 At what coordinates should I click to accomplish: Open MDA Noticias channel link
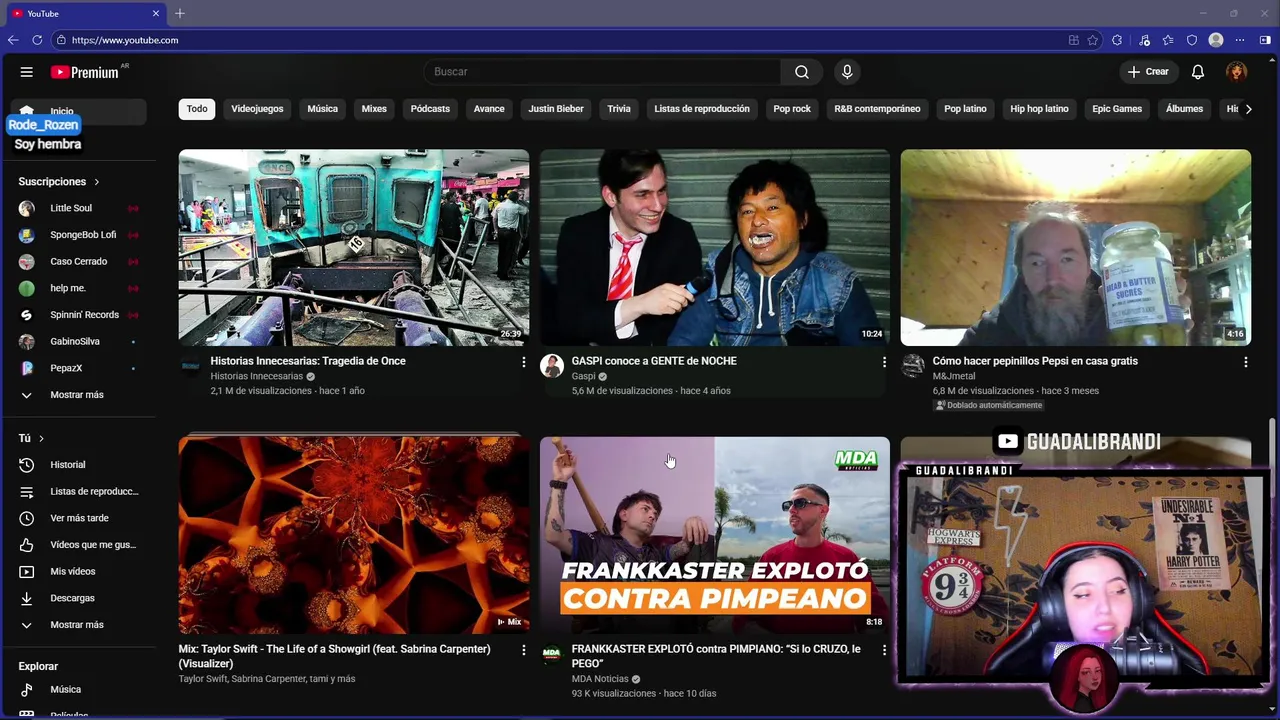tap(600, 679)
